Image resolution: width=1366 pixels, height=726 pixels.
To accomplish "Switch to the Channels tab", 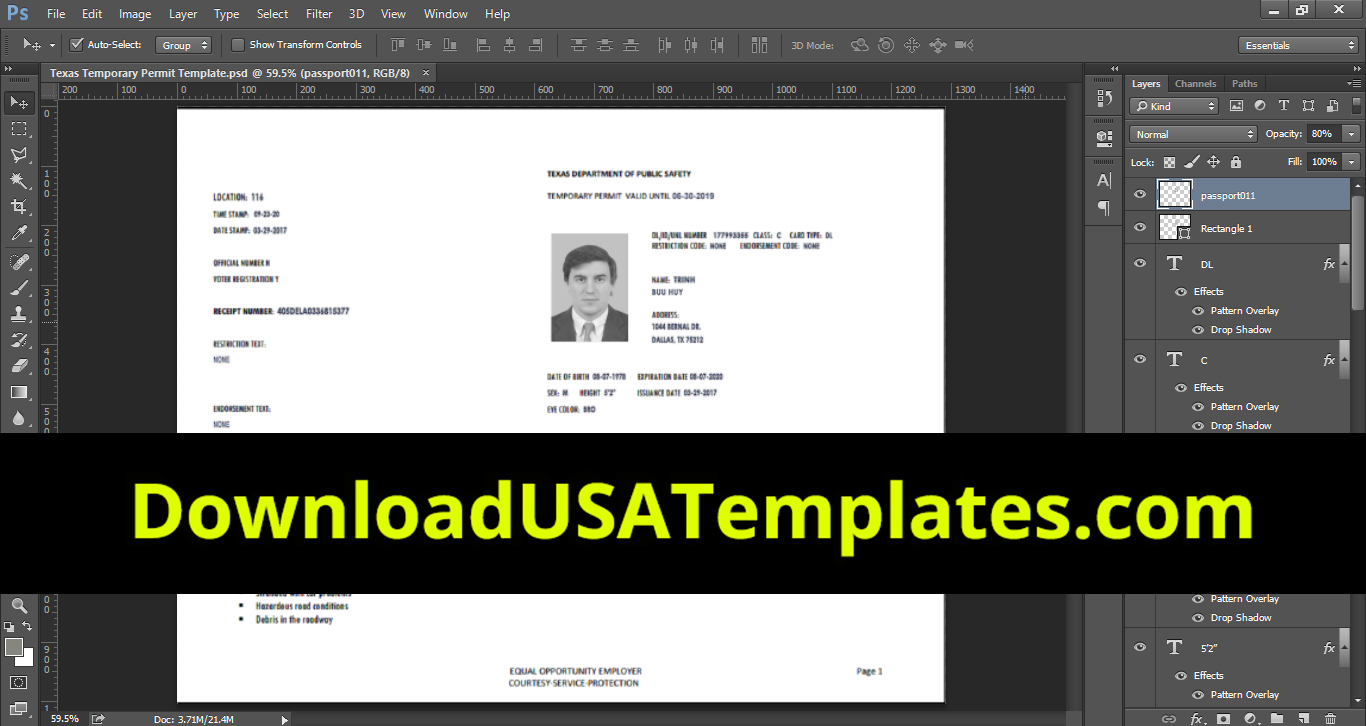I will point(1195,83).
